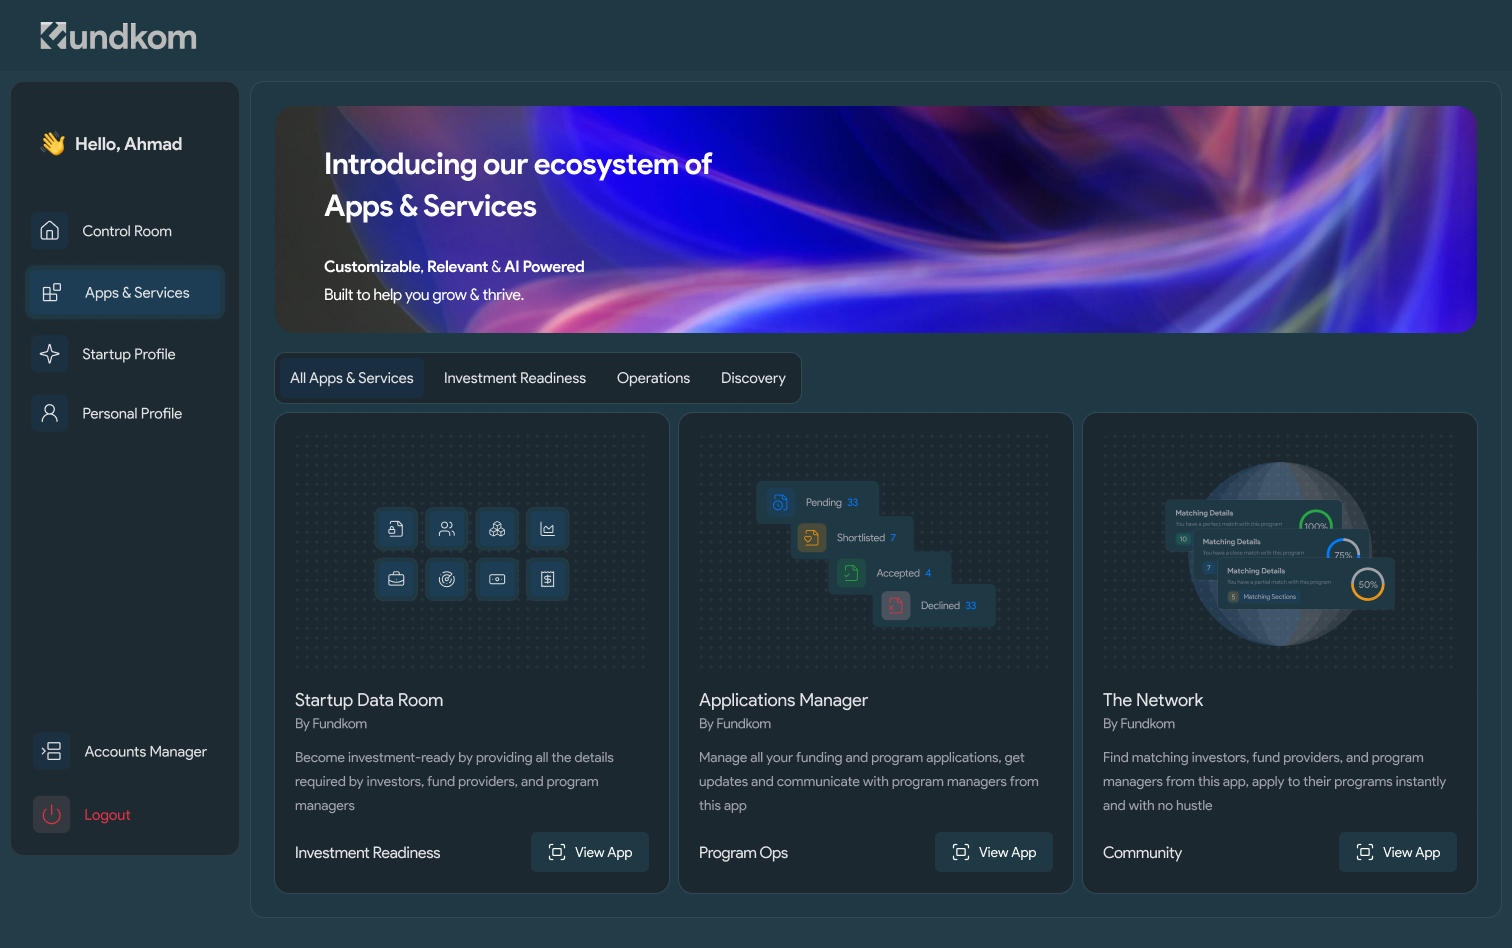Image resolution: width=1512 pixels, height=948 pixels.
Task: Open Control Room from the sidebar
Action: [126, 231]
